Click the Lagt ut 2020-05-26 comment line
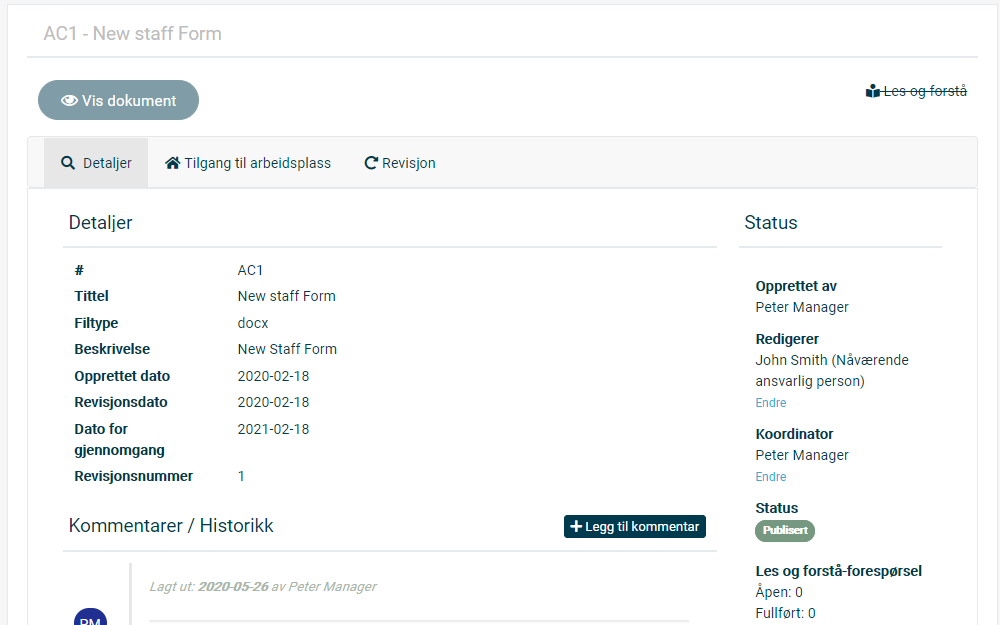The width and height of the screenshot is (1000, 625). tap(263, 586)
